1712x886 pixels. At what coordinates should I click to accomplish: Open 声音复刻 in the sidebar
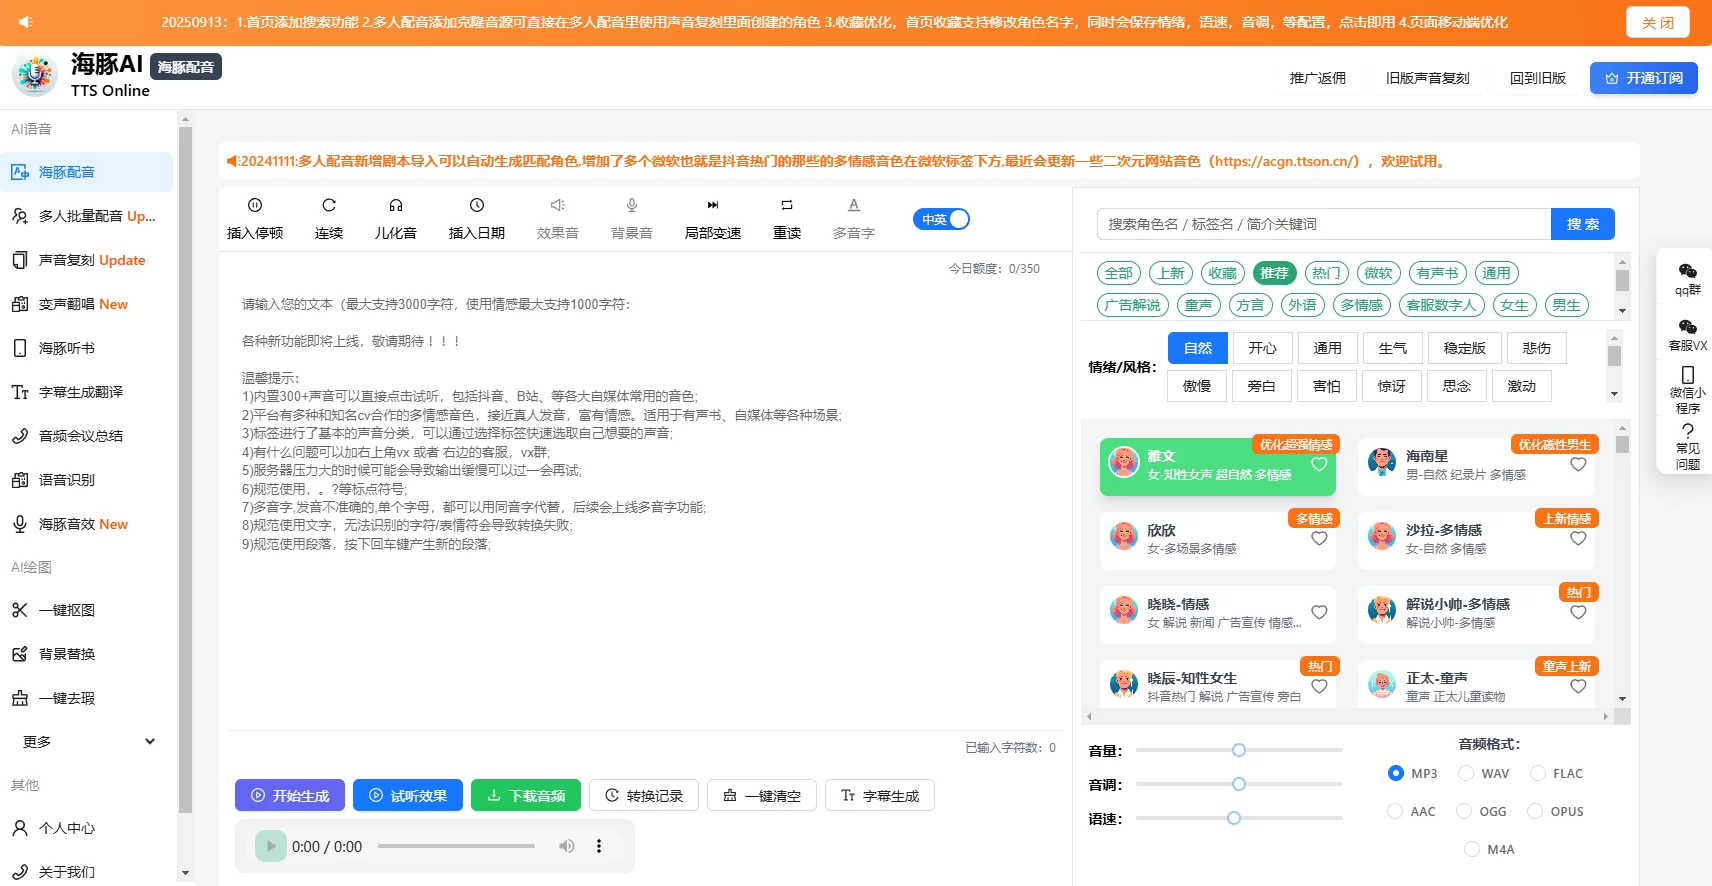click(91, 260)
